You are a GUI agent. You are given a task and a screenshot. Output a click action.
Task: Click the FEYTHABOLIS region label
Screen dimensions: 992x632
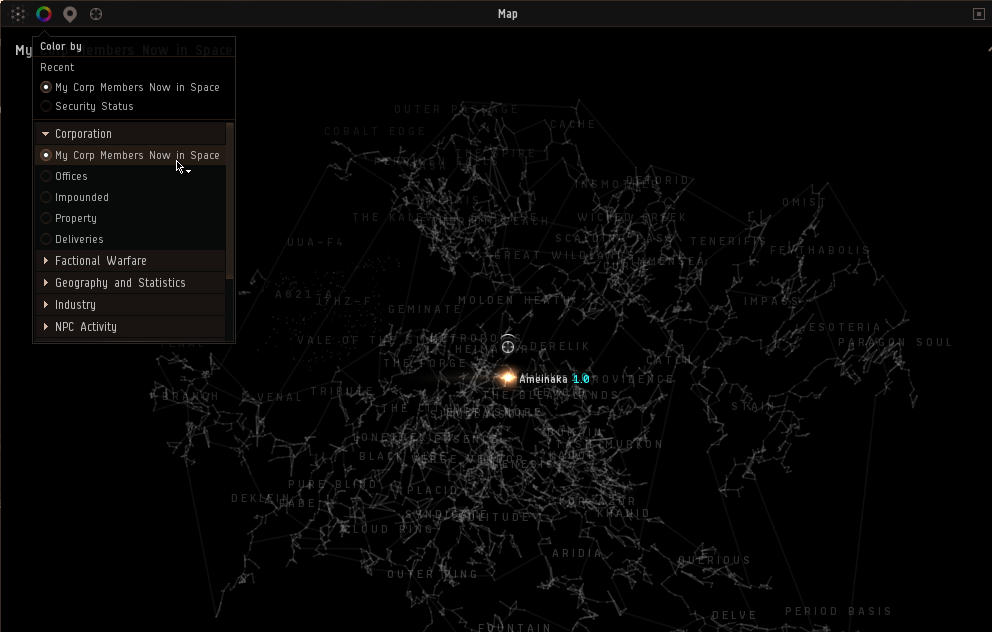pos(820,250)
